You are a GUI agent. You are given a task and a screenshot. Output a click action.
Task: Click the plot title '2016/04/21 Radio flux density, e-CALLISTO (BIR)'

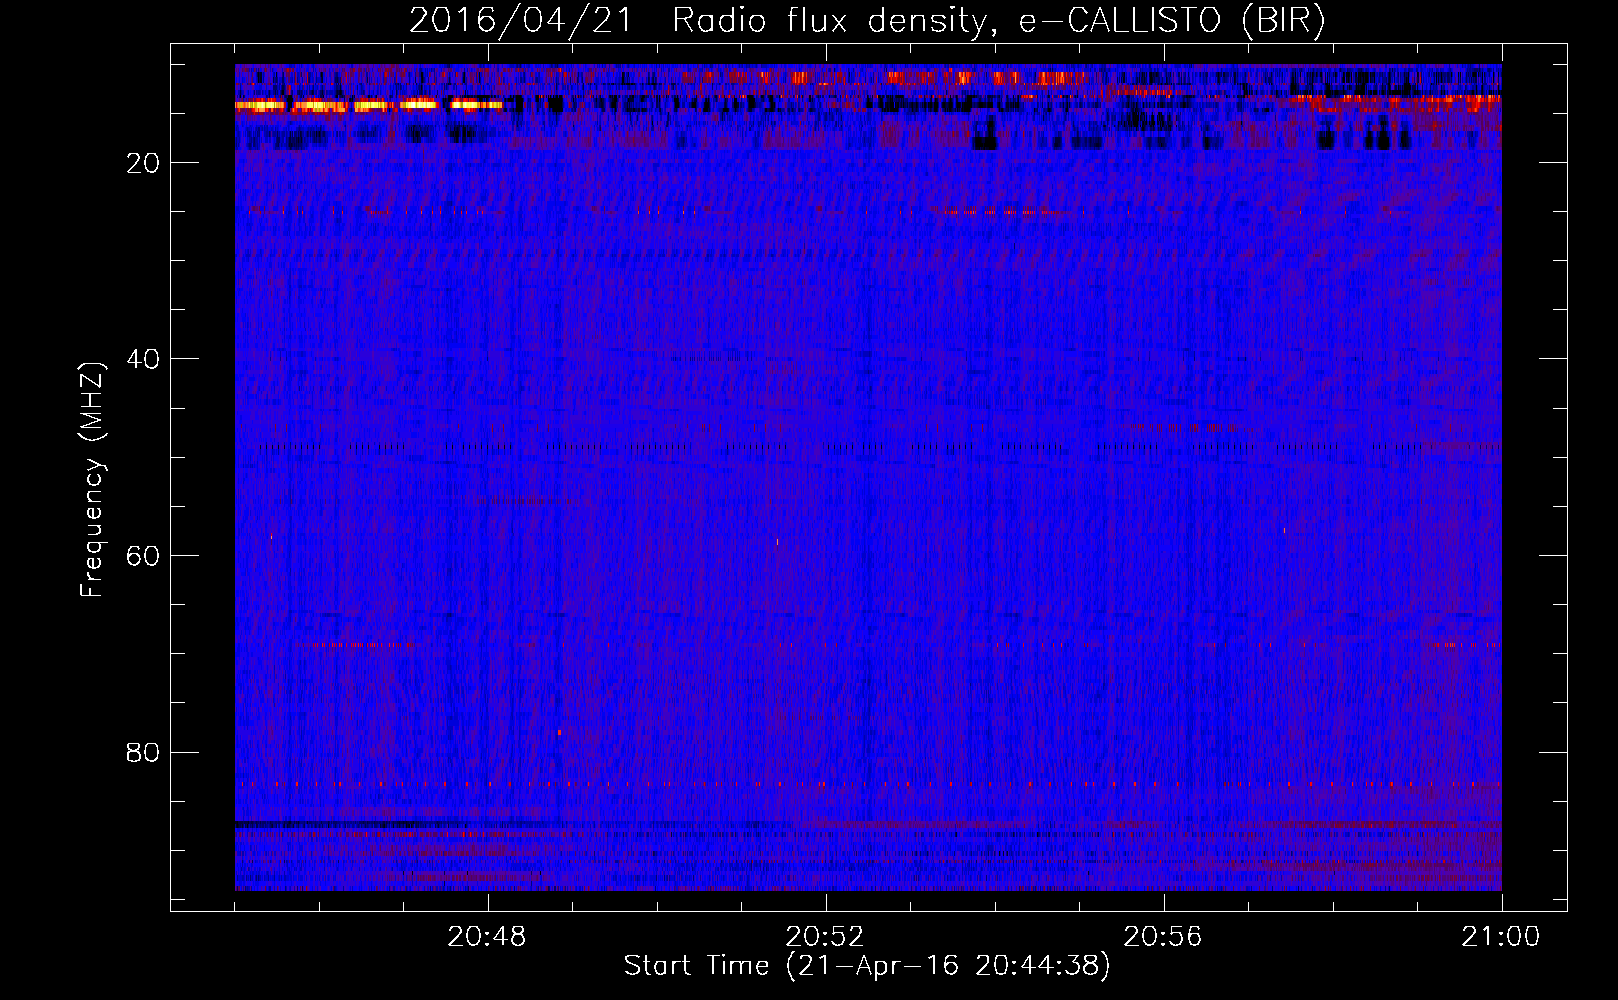point(867,21)
